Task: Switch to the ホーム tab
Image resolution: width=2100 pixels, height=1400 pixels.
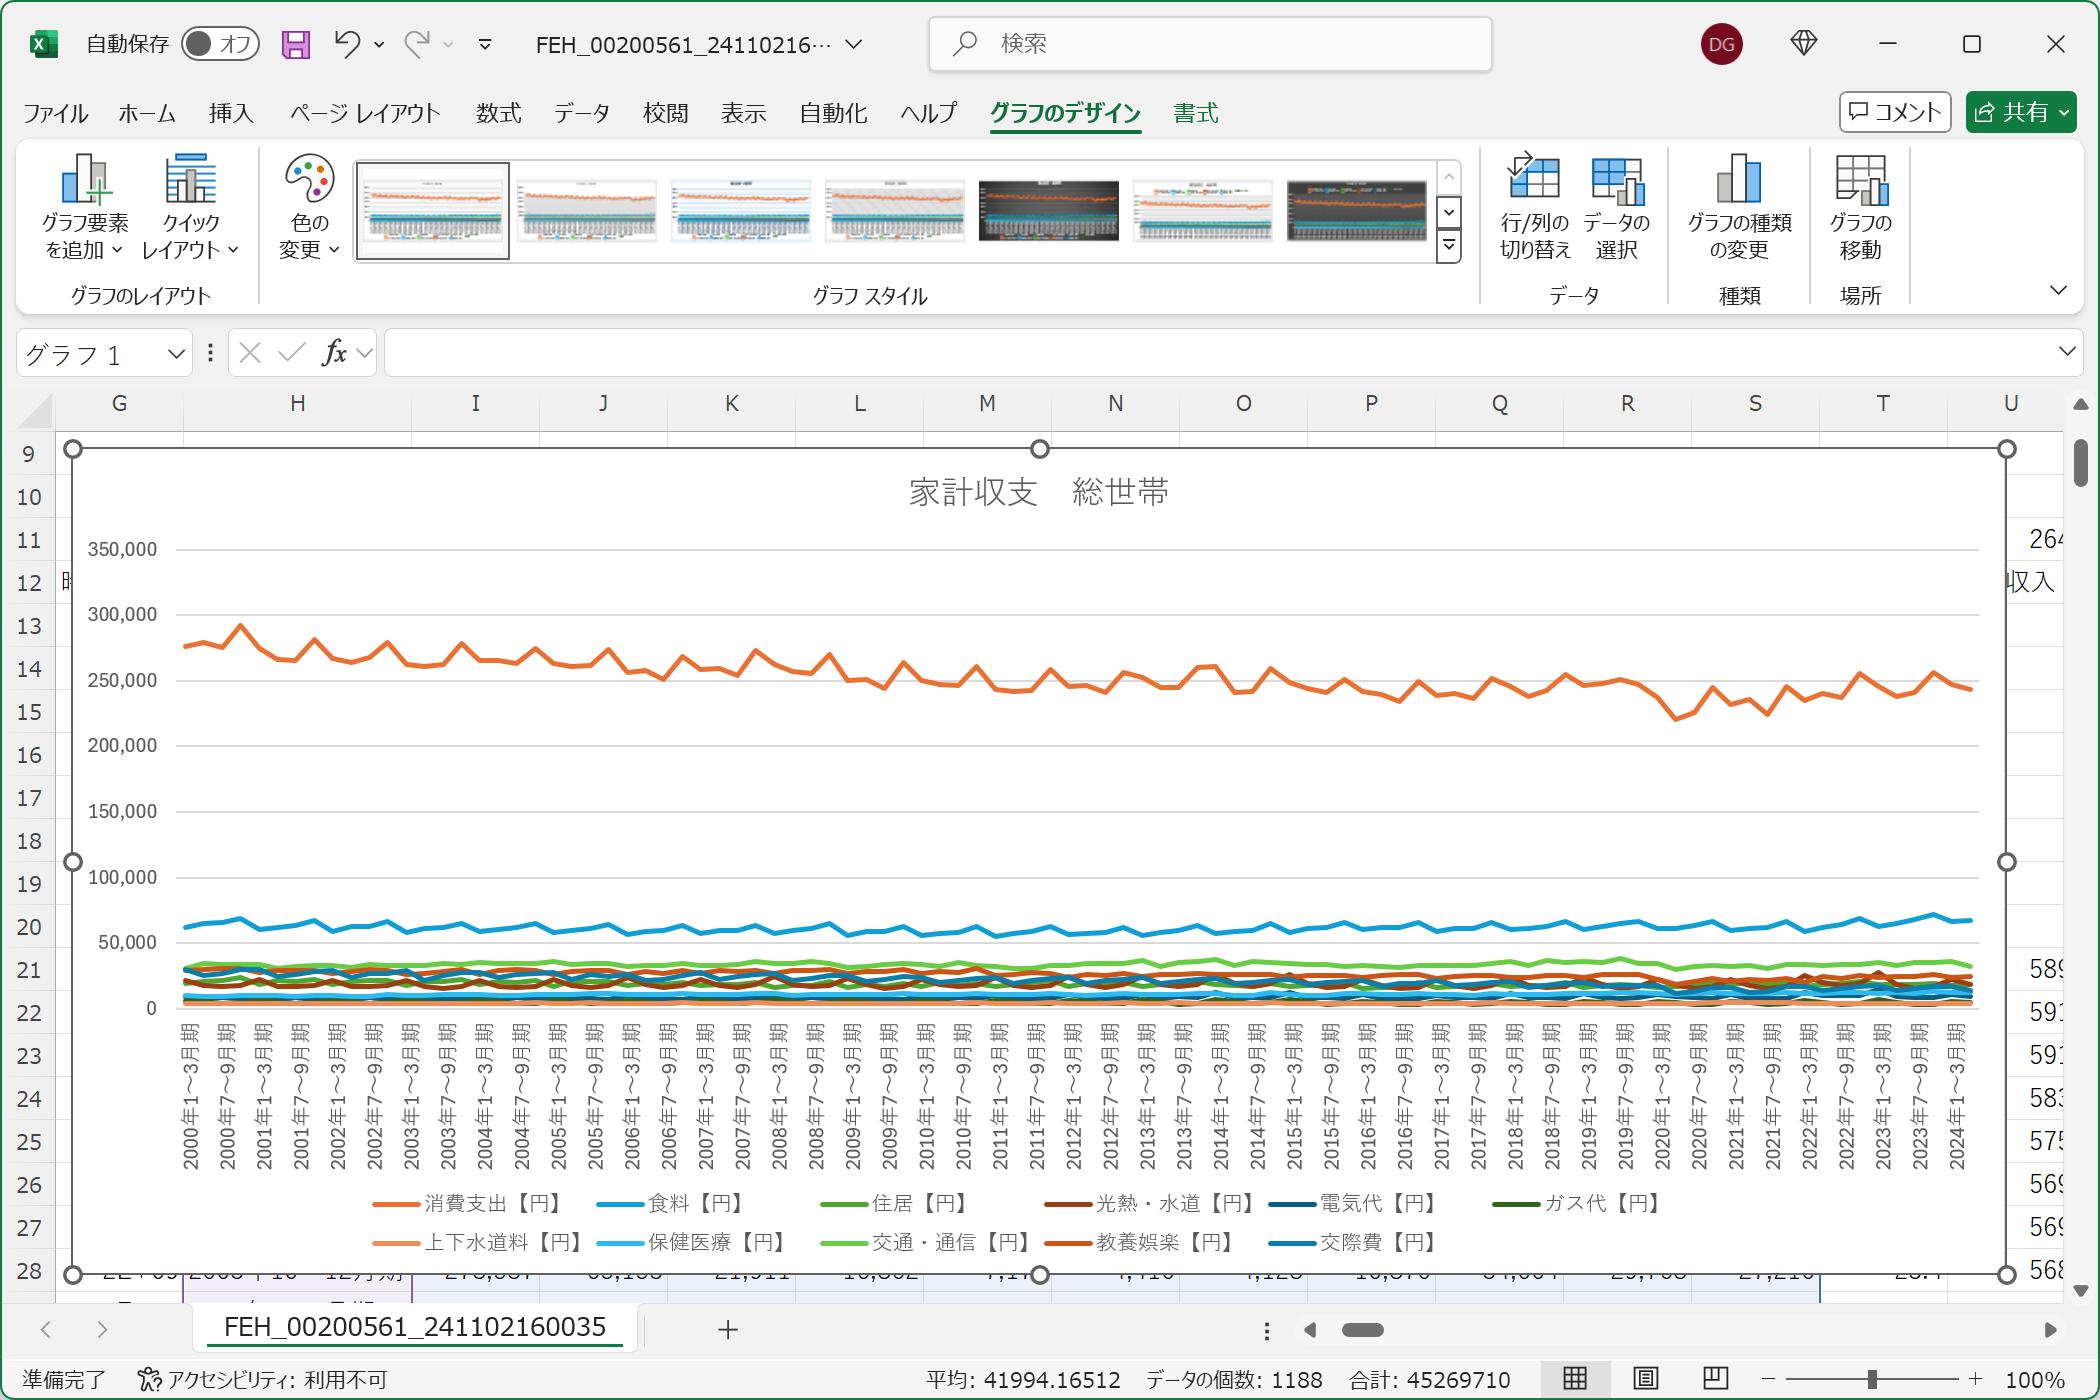Action: [x=147, y=113]
